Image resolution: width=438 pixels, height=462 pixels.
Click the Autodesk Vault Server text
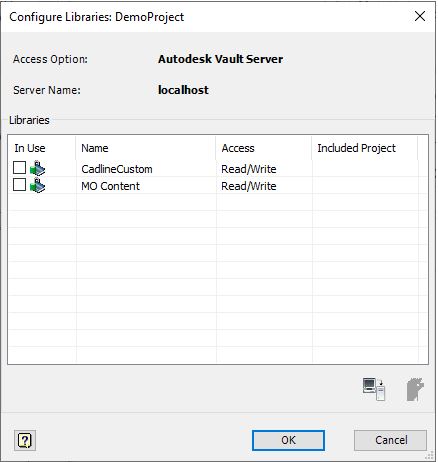221,59
